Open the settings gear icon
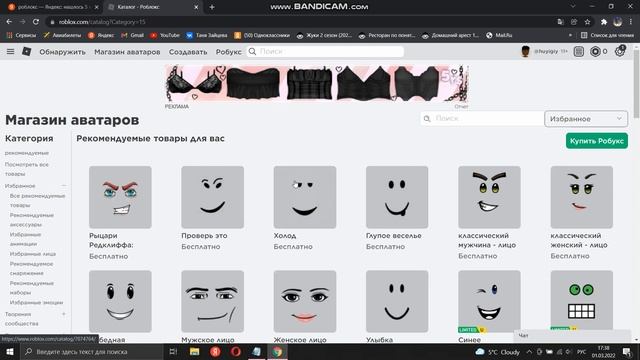The height and width of the screenshot is (360, 640). pos(620,51)
